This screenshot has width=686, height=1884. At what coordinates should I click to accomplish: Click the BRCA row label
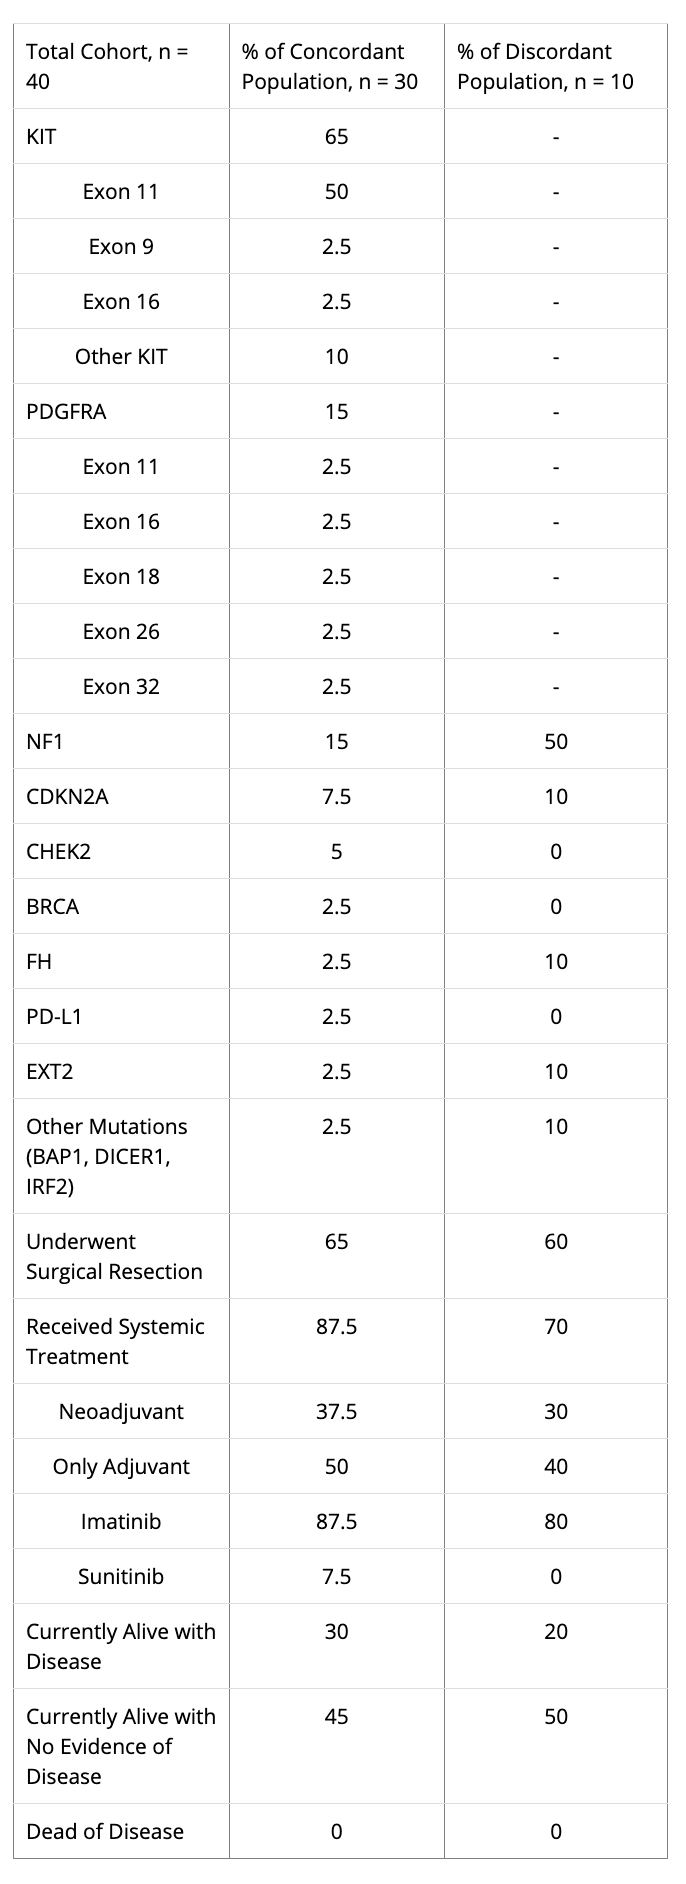coord(53,907)
